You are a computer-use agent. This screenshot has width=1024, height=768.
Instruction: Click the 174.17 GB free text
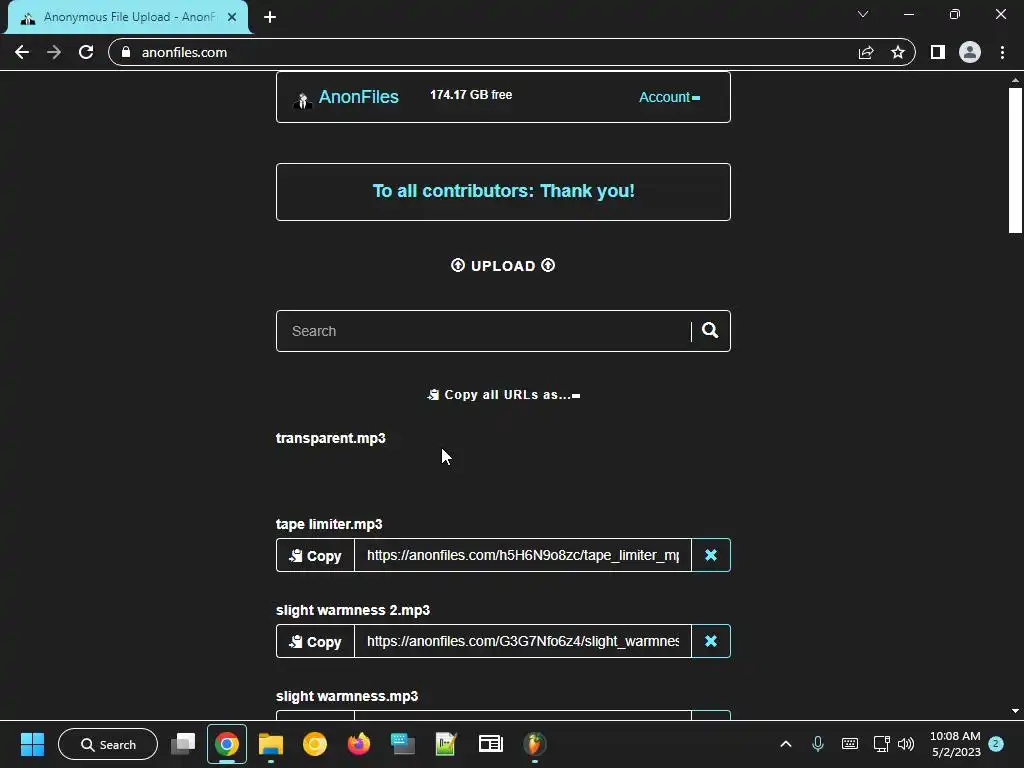click(471, 95)
